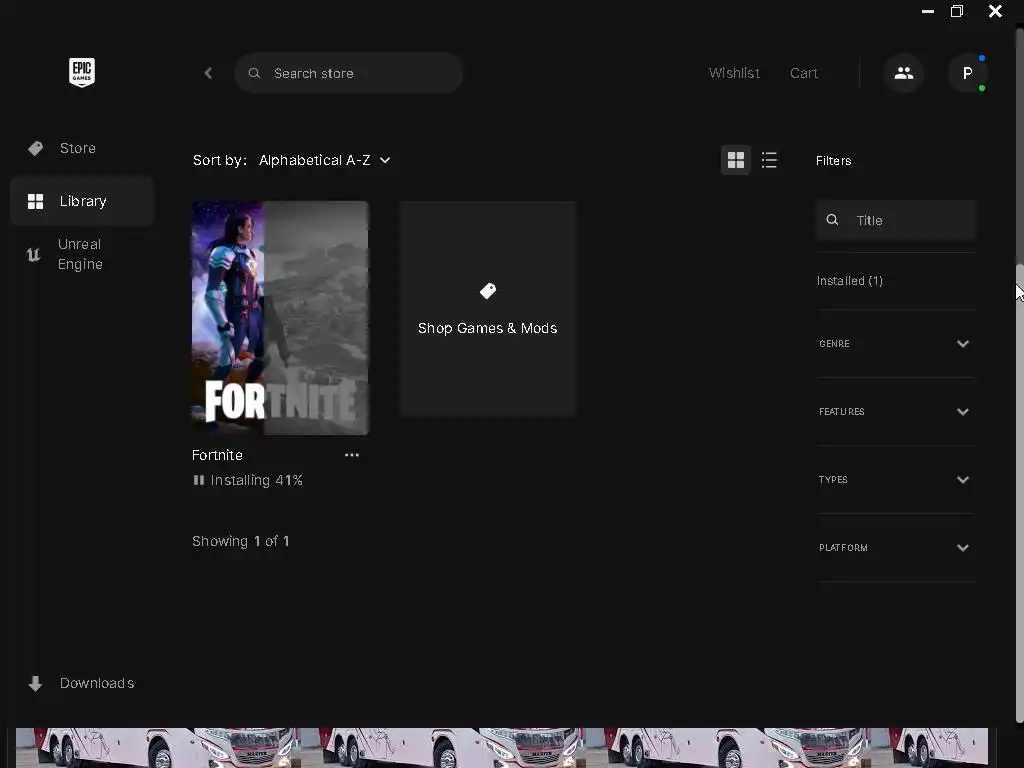Click the Store tag icon
The height and width of the screenshot is (768, 1024).
[x=35, y=148]
